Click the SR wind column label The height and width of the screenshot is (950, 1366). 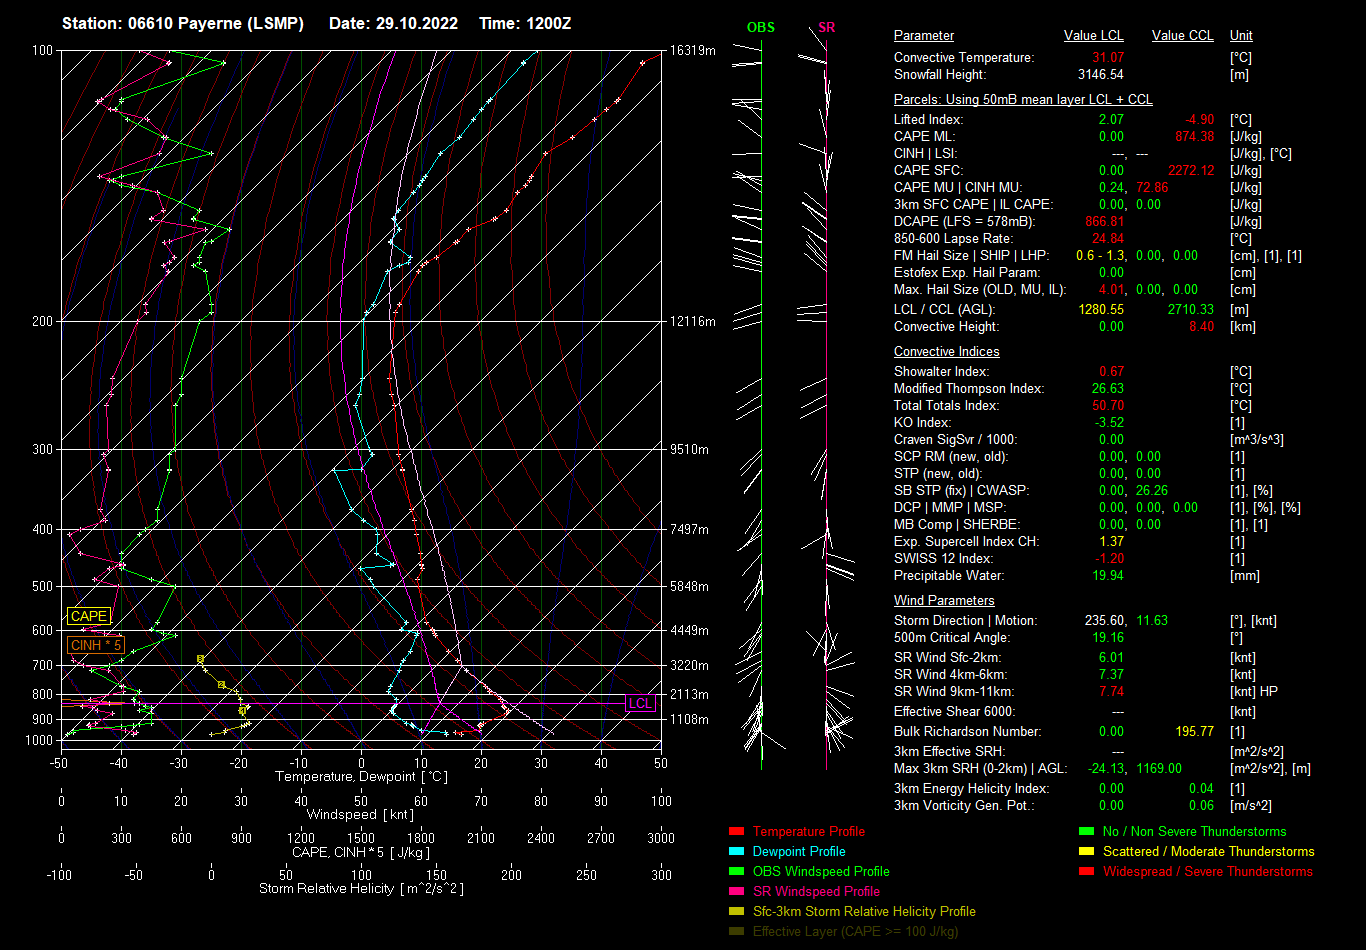[826, 27]
